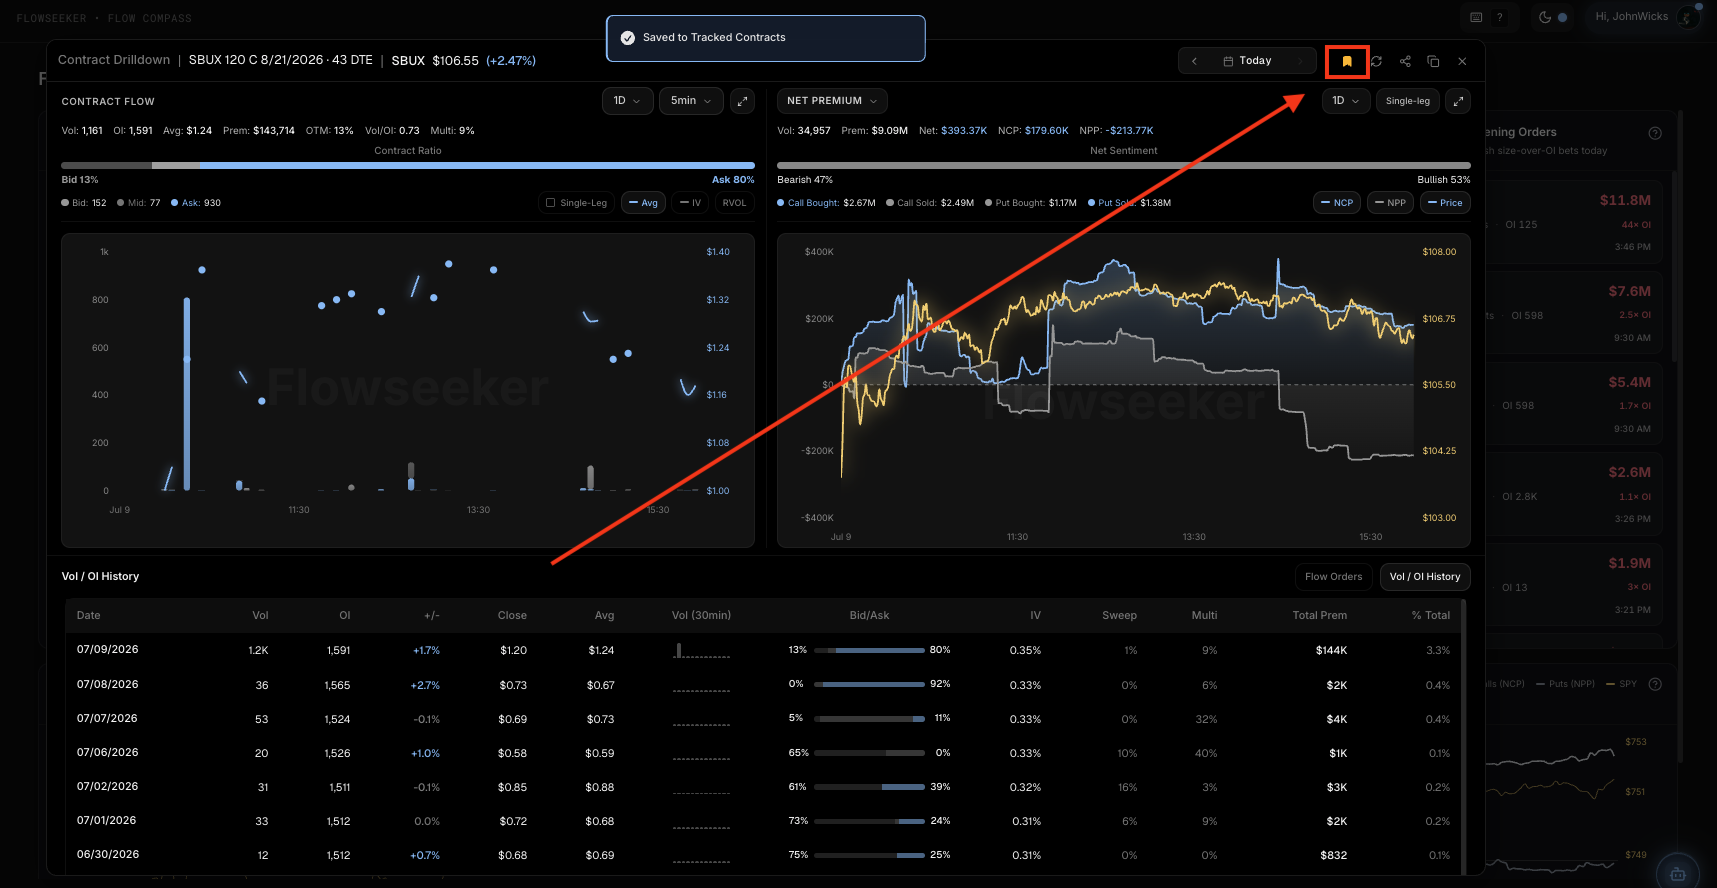
Task: Refresh the contract drilldown data
Action: coord(1376,61)
